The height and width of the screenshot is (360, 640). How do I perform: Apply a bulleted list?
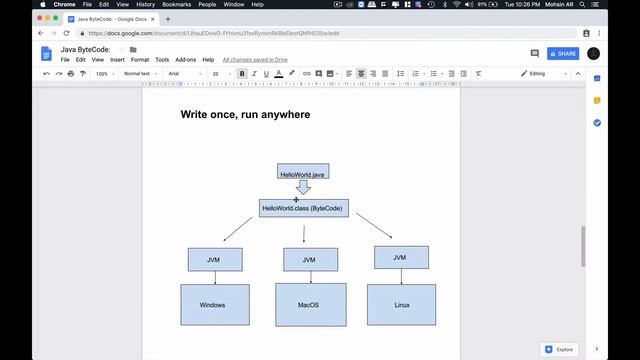[x=433, y=74]
